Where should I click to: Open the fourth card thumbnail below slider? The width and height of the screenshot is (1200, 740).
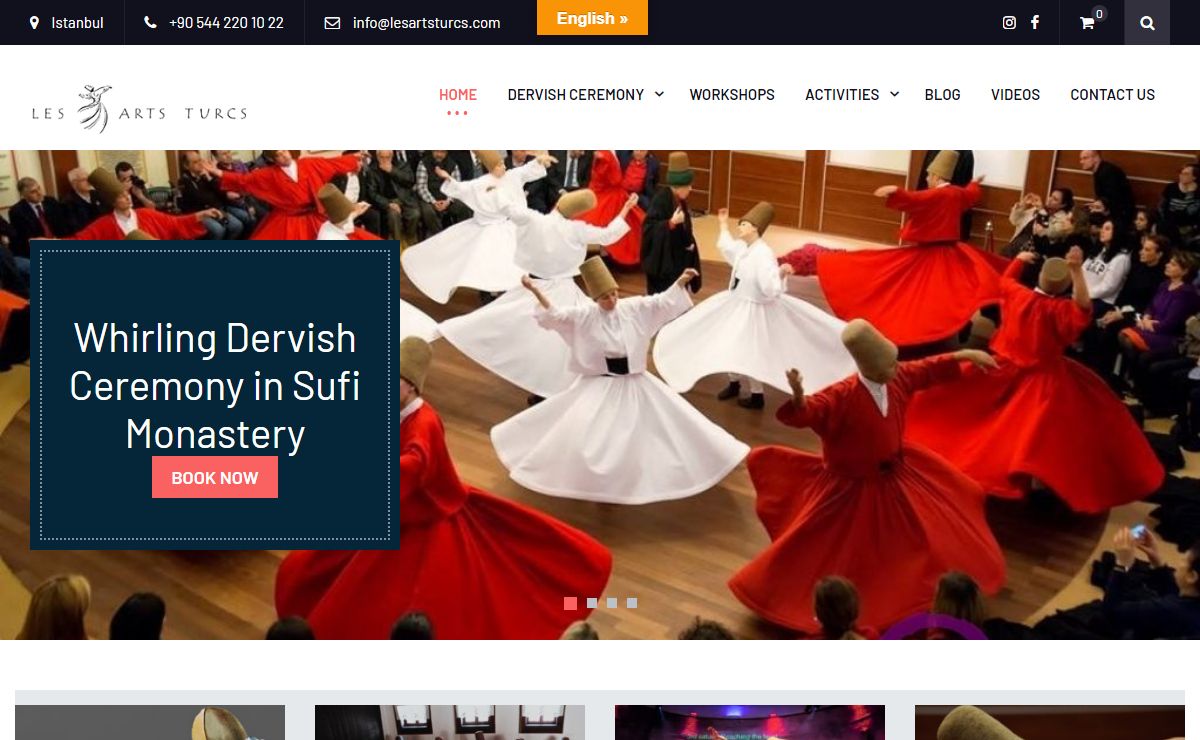[1050, 722]
